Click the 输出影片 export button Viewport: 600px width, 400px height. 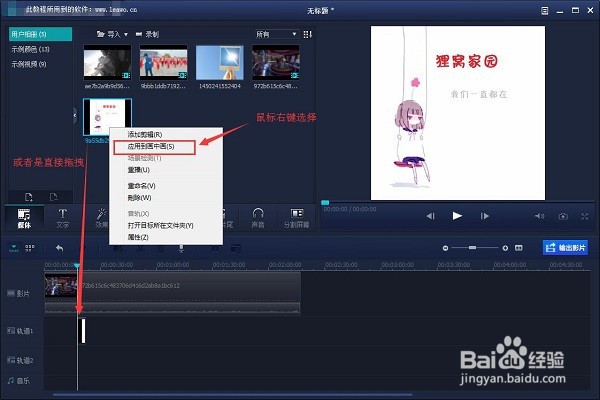click(x=565, y=248)
